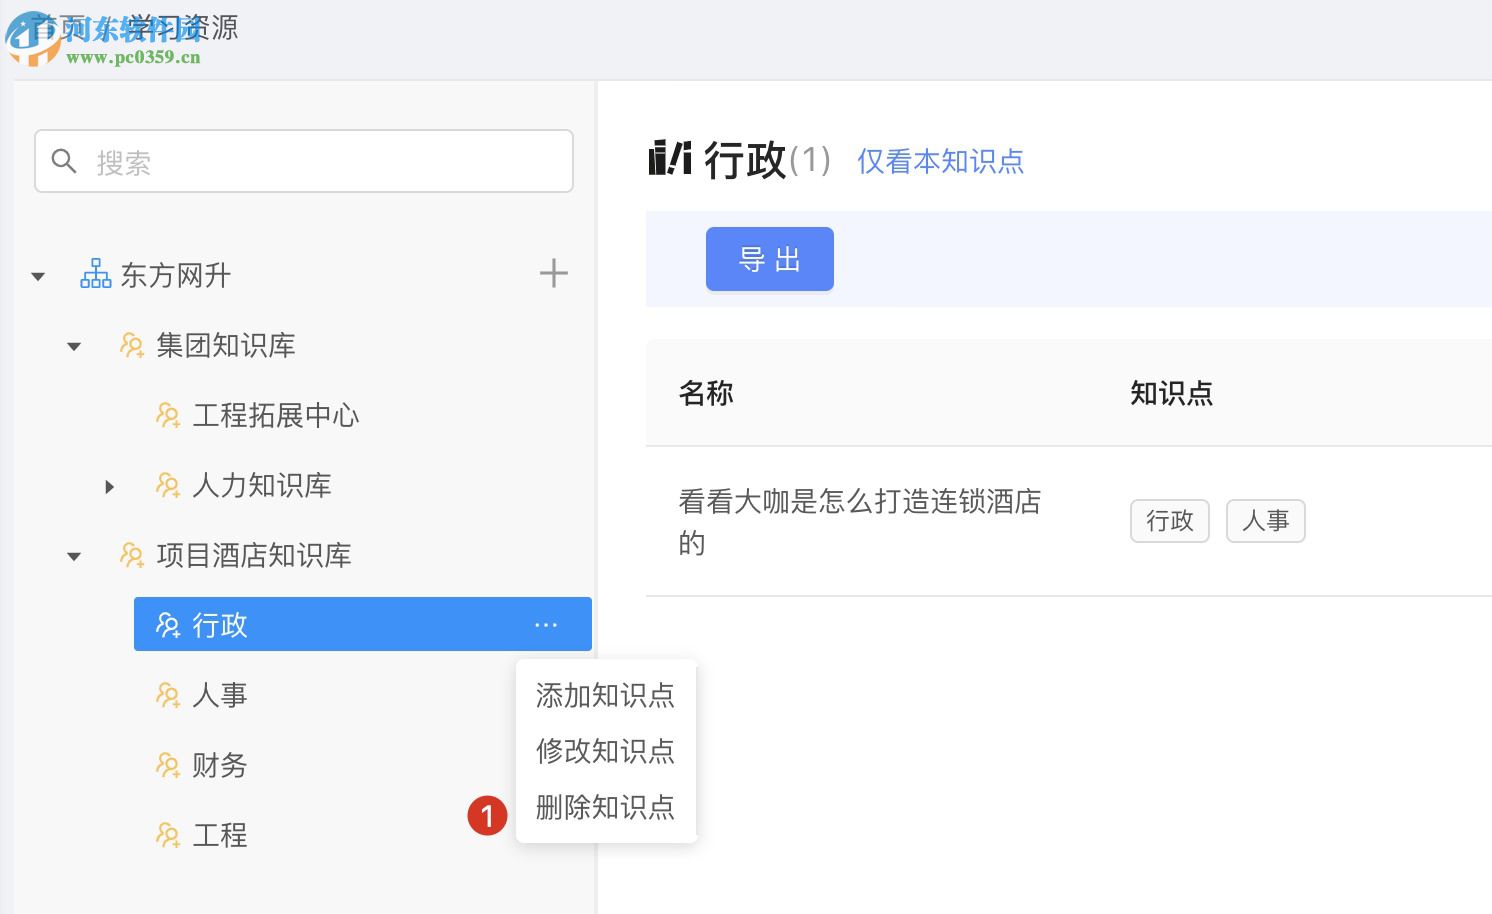Click the 人事 tag in the table row
Screen dimensions: 1492x914
(x=1266, y=521)
